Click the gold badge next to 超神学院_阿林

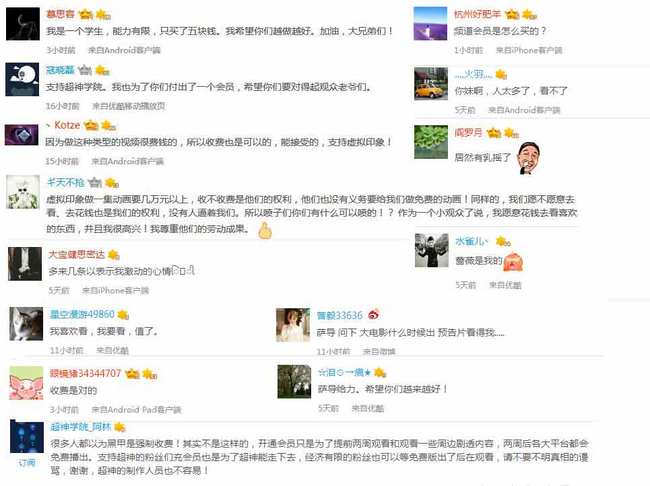(x=120, y=427)
